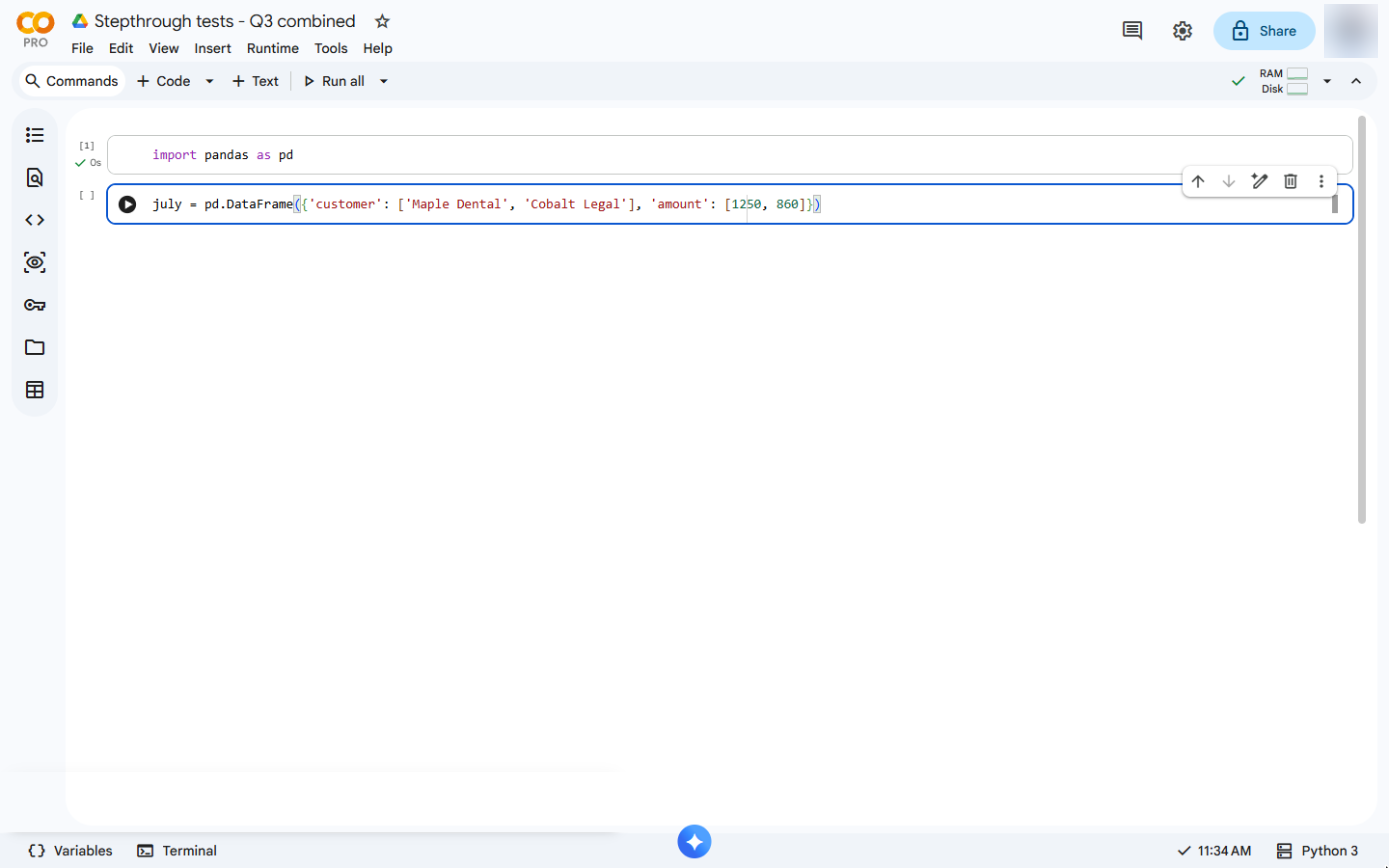This screenshot has width=1389, height=868.
Task: Click the Colab Pro logo
Action: click(35, 29)
